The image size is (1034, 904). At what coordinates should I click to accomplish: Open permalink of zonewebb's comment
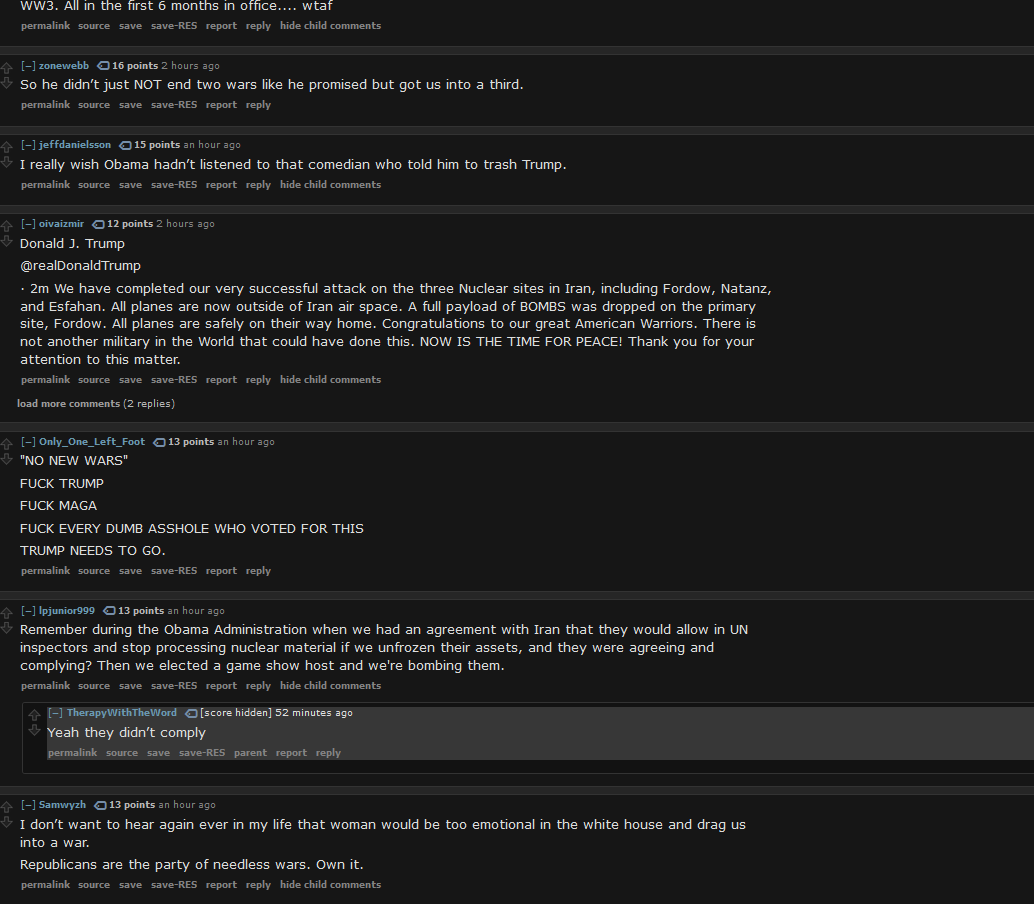click(46, 105)
